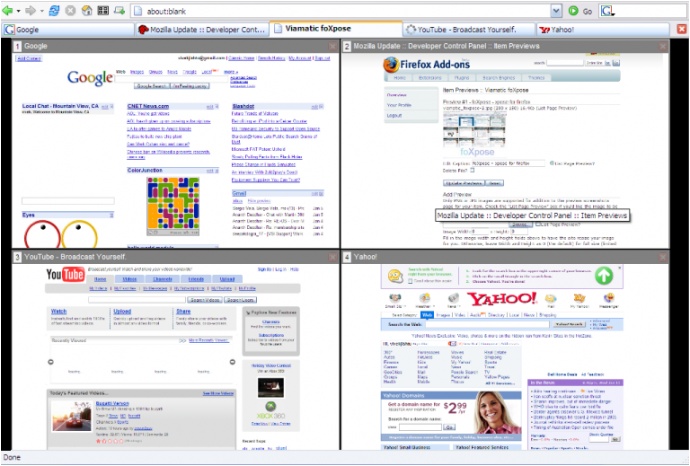Close the Yahoo! preview panel

(x=663, y=257)
